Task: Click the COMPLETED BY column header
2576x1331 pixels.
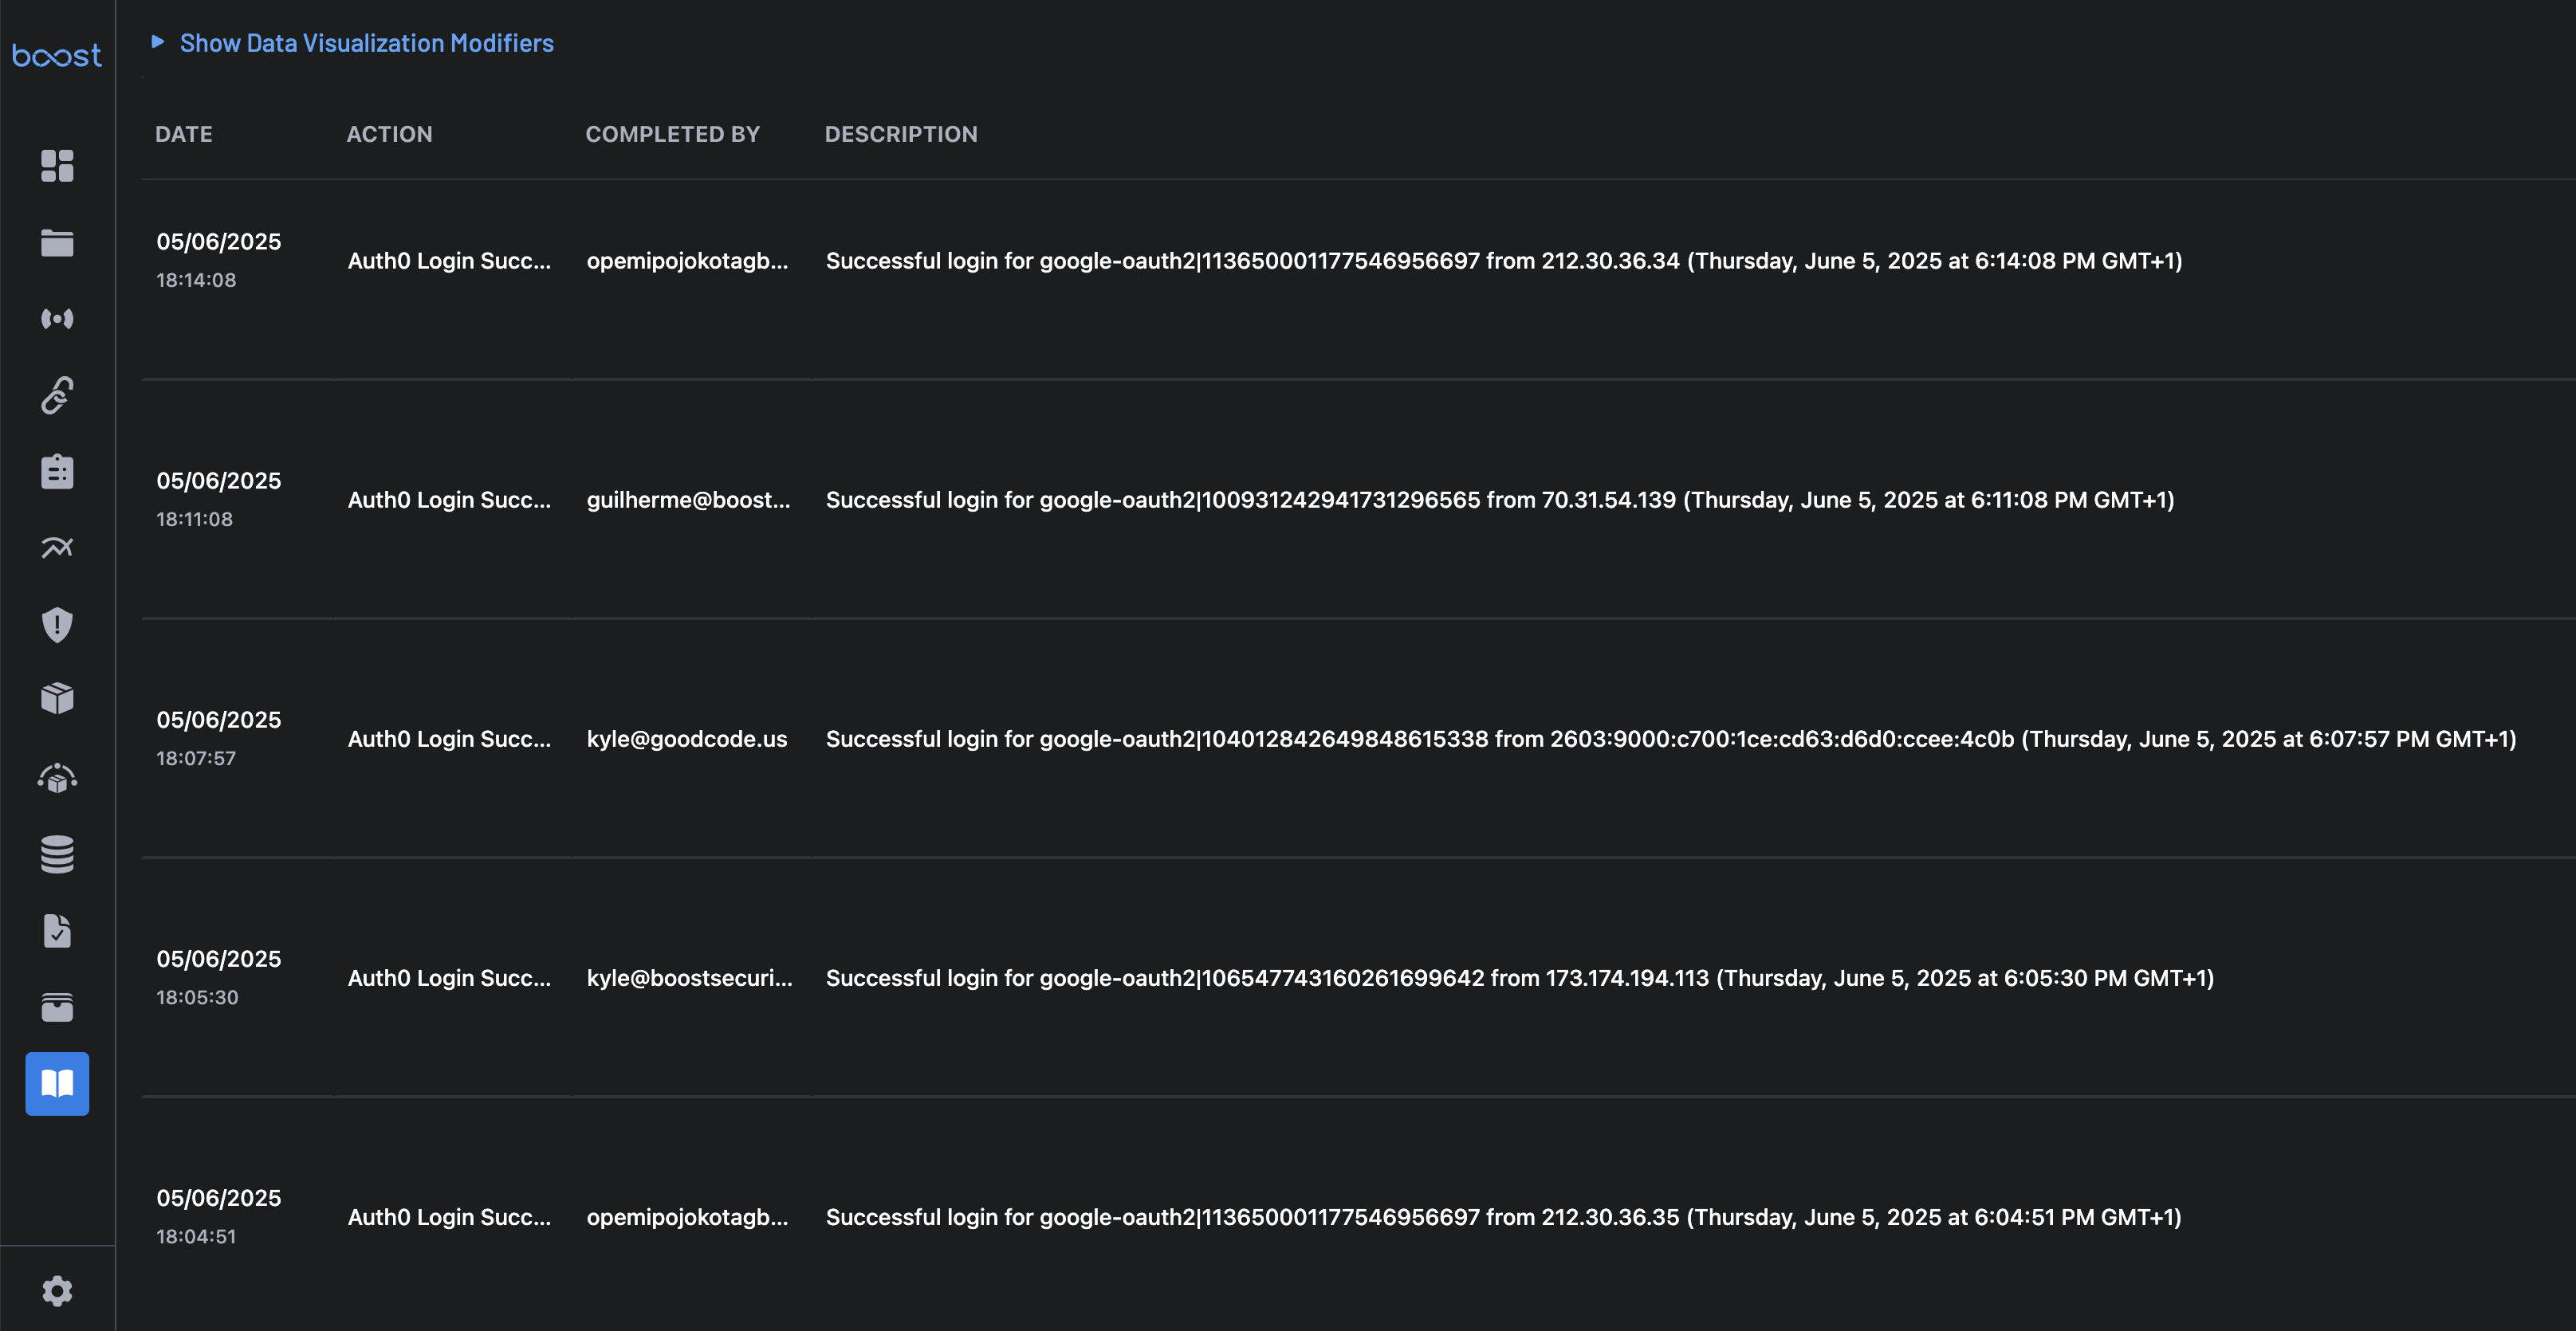Action: pos(672,134)
